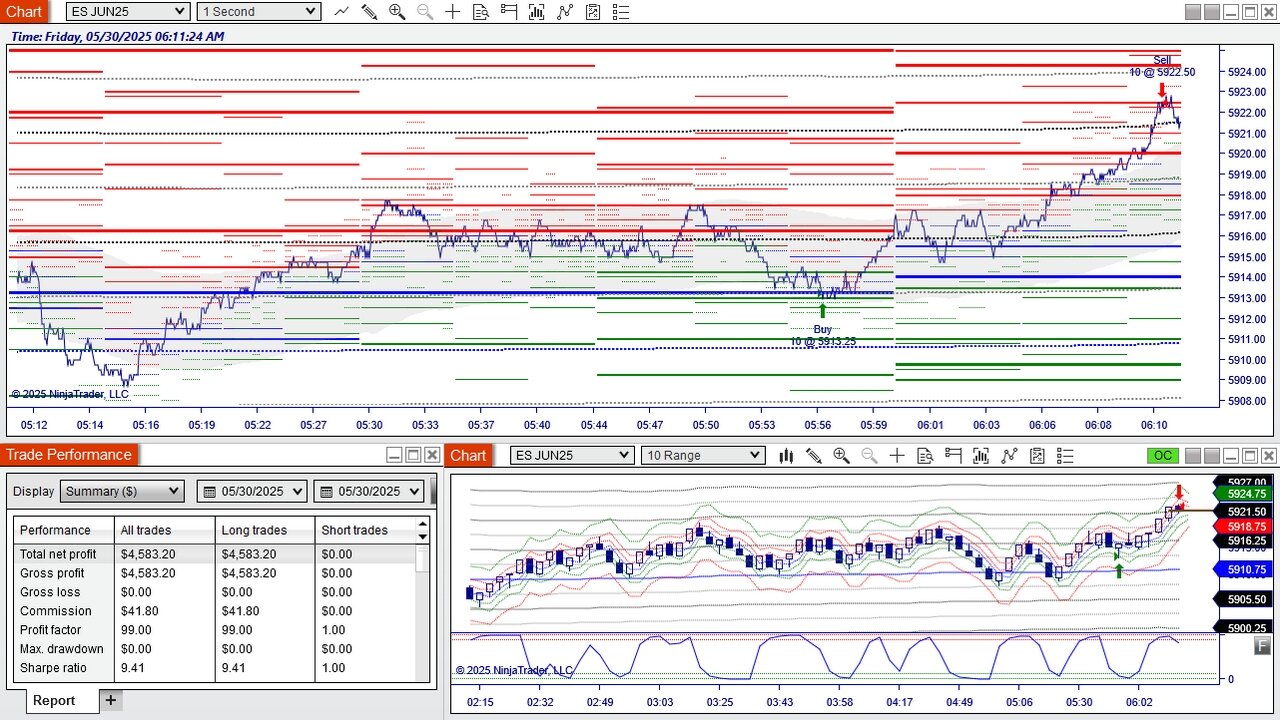
Task: Click the Sell 10 @ 5922.50 arrow marker
Action: [1161, 89]
